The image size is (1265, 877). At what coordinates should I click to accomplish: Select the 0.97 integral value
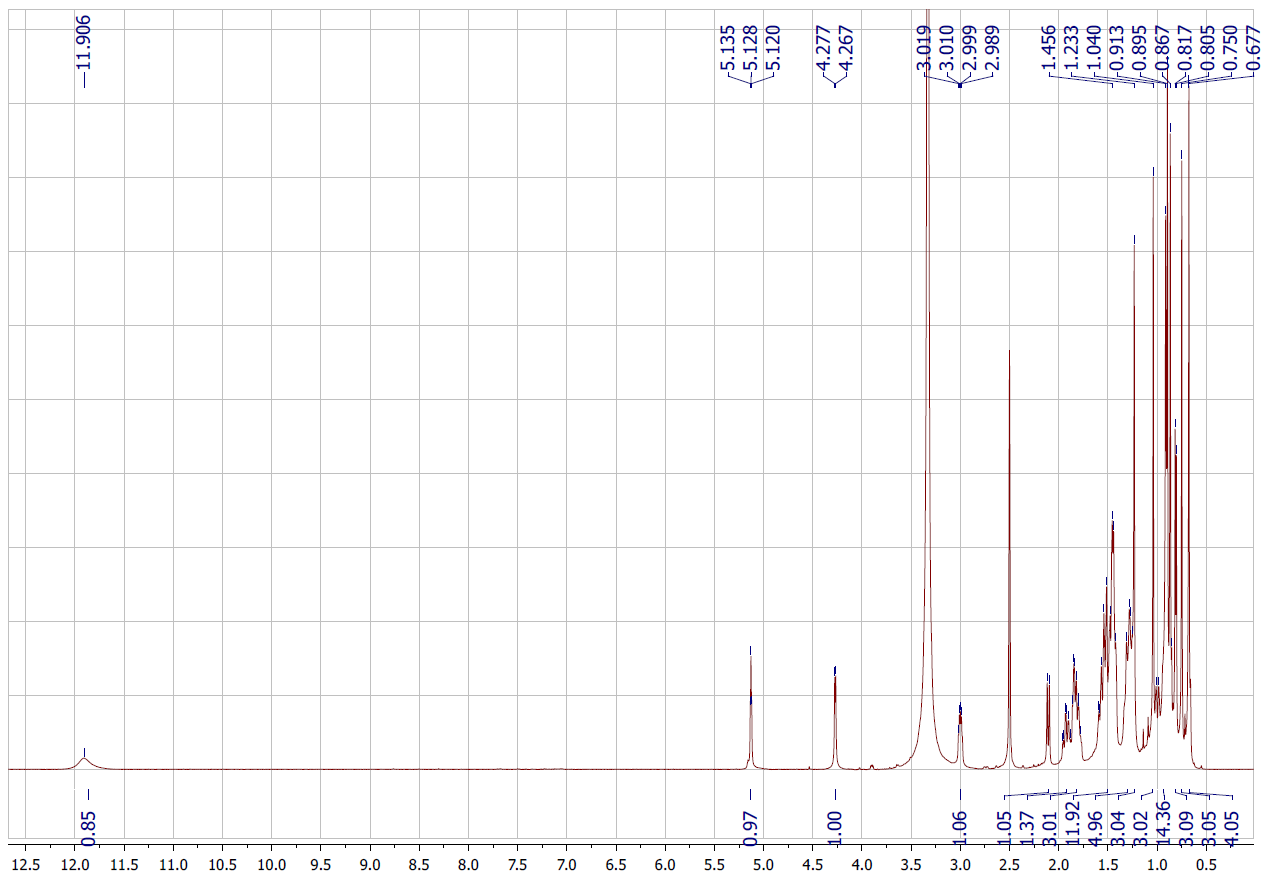click(x=751, y=826)
